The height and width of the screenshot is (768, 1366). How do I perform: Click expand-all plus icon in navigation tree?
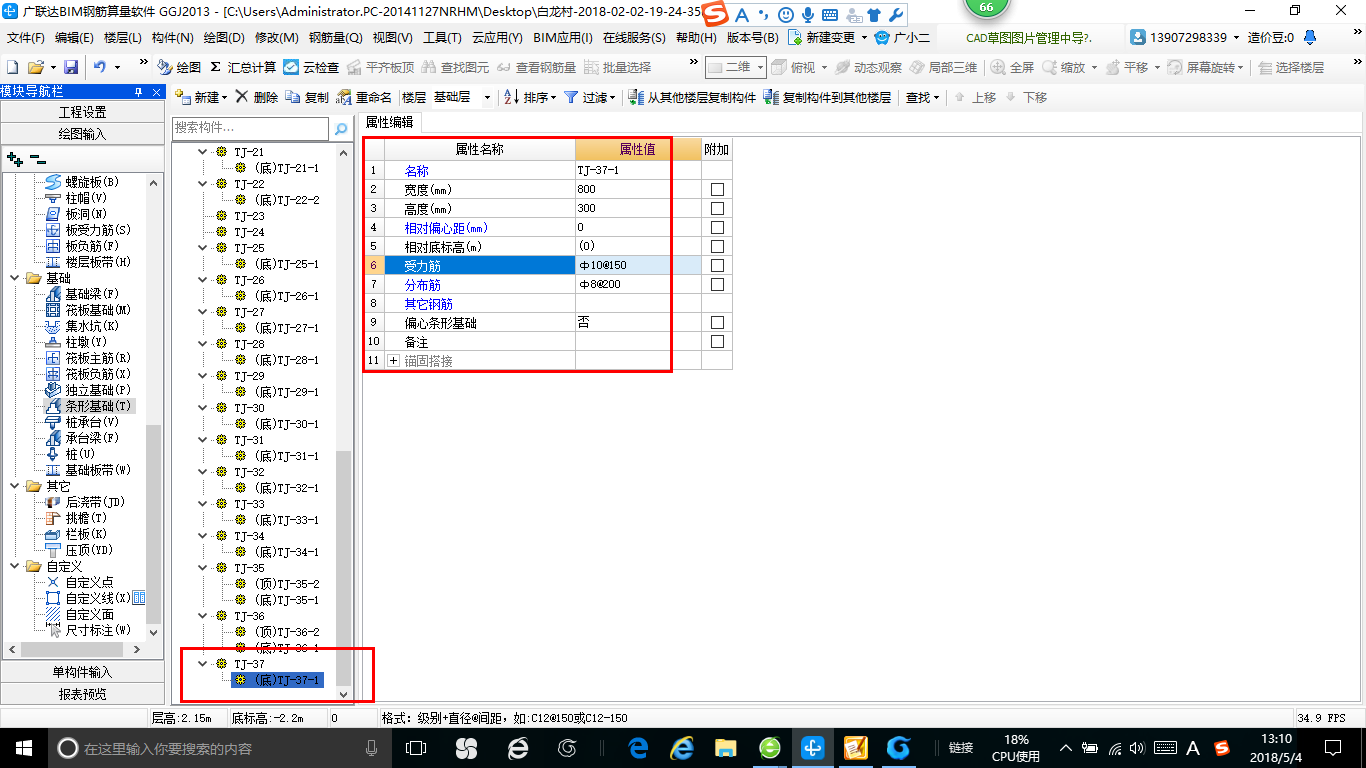[15, 158]
